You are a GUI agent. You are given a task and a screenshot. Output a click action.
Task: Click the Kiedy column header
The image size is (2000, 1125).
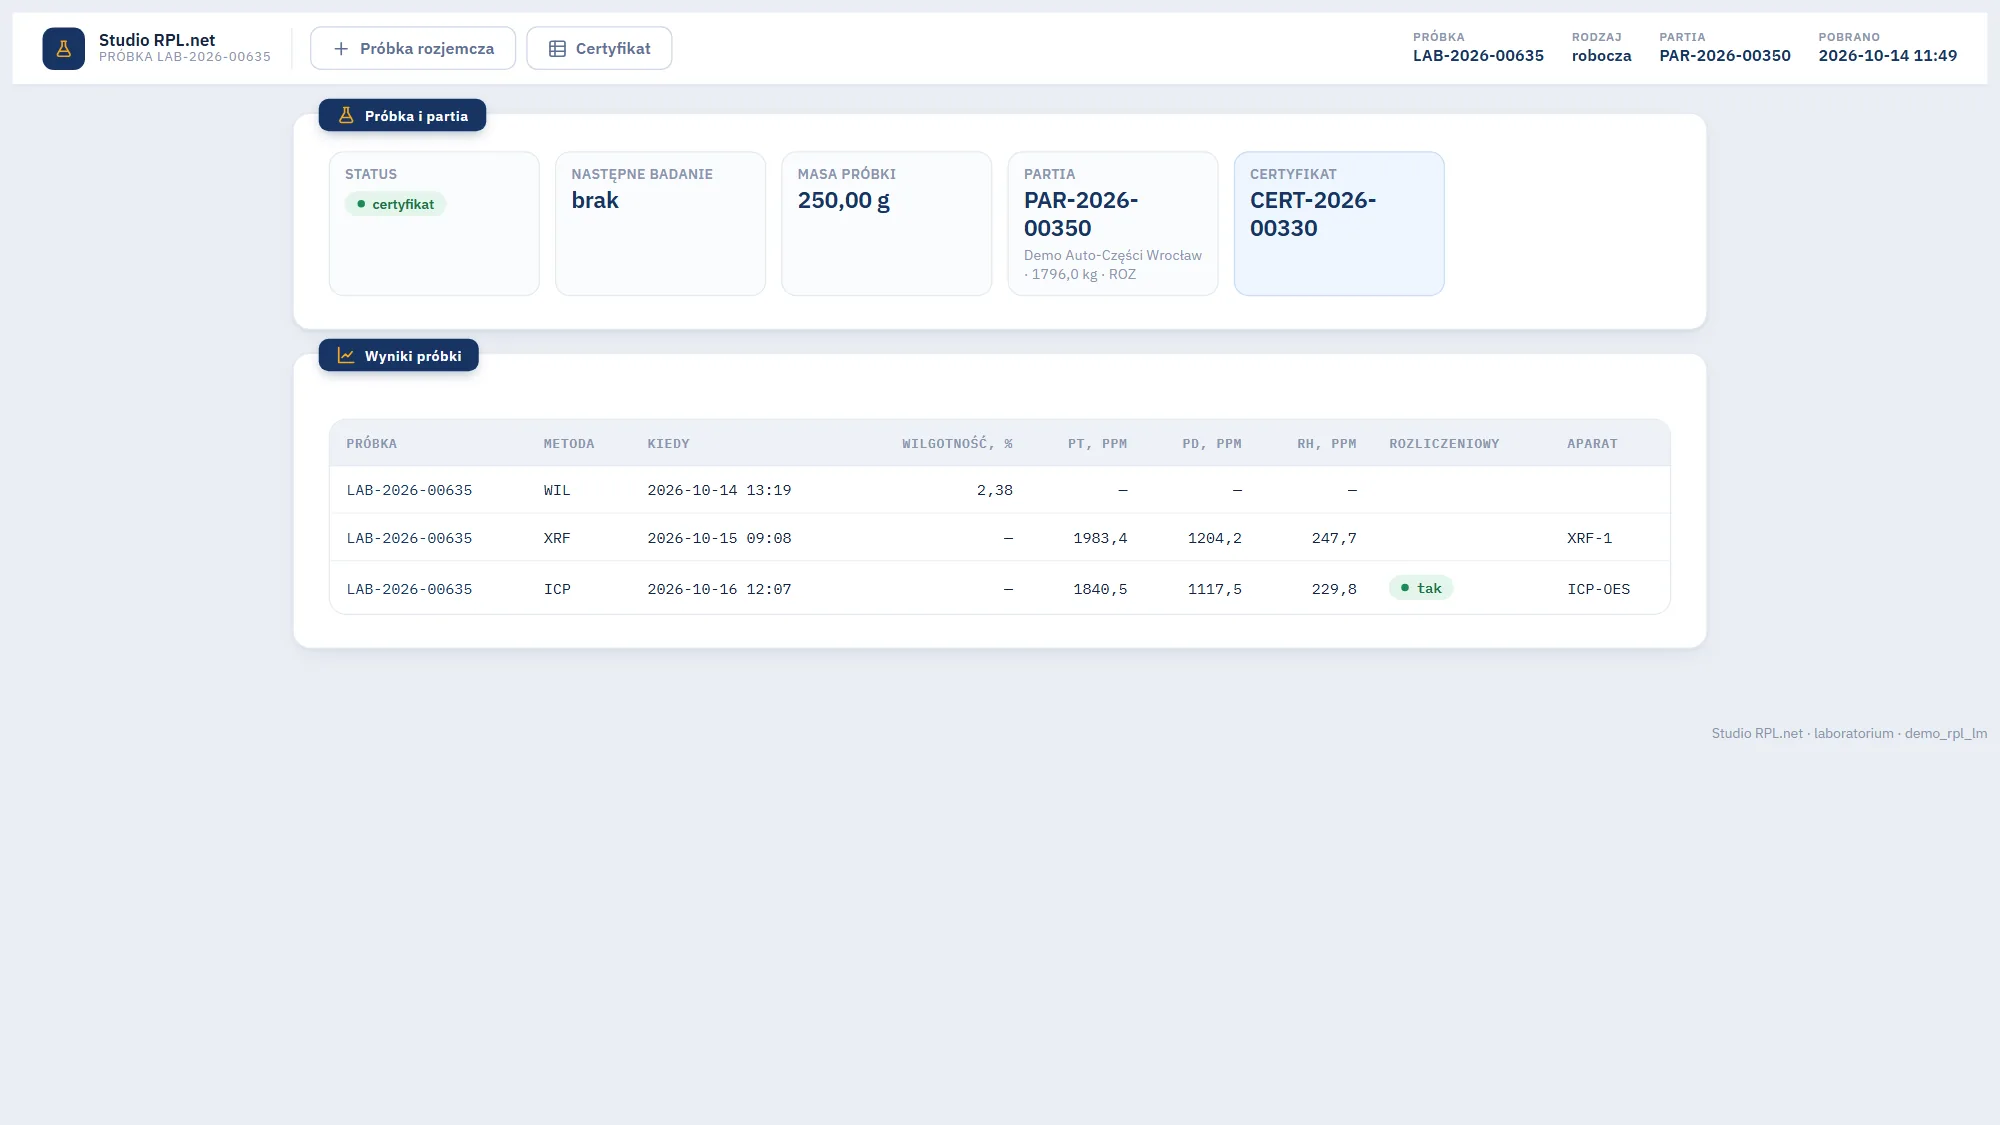[x=668, y=443]
